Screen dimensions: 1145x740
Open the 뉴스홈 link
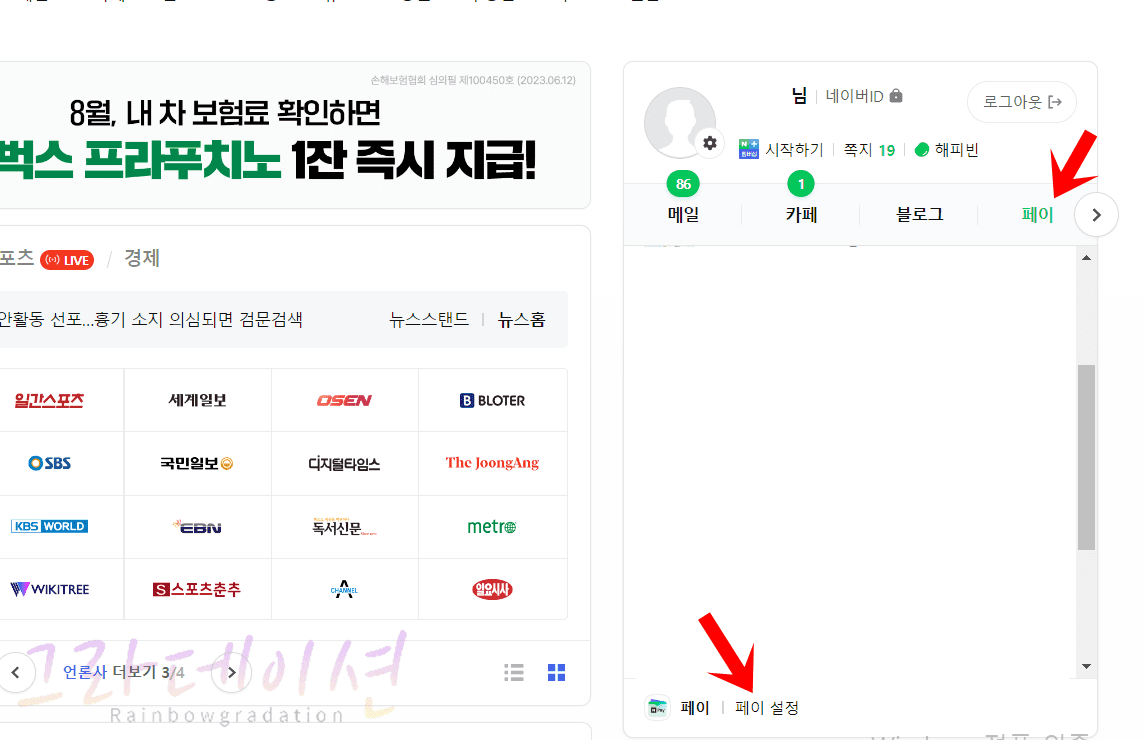[x=521, y=319]
